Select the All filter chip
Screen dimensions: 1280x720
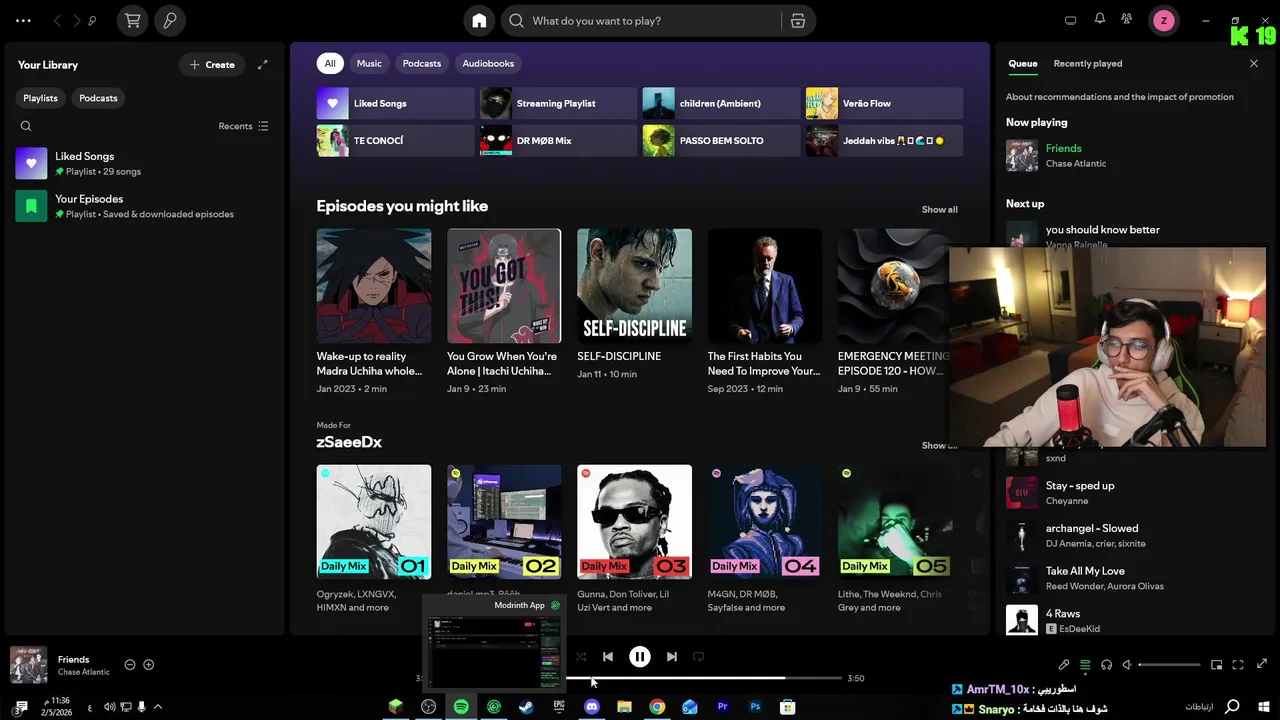330,63
